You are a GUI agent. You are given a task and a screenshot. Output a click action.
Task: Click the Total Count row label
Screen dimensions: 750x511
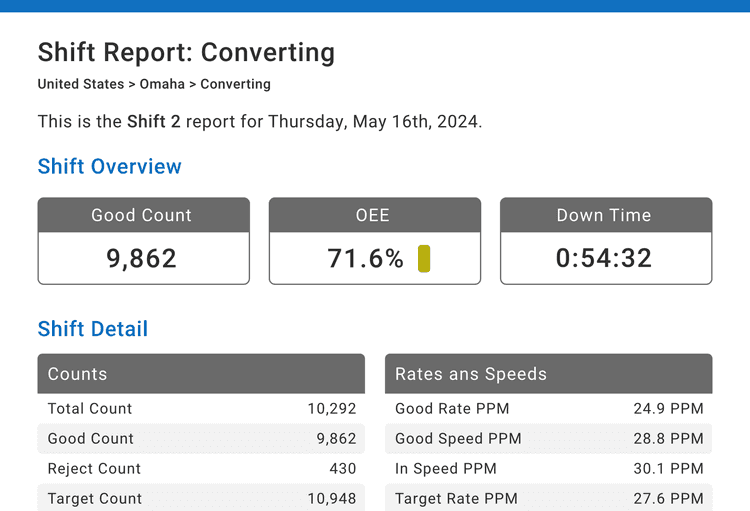(90, 409)
